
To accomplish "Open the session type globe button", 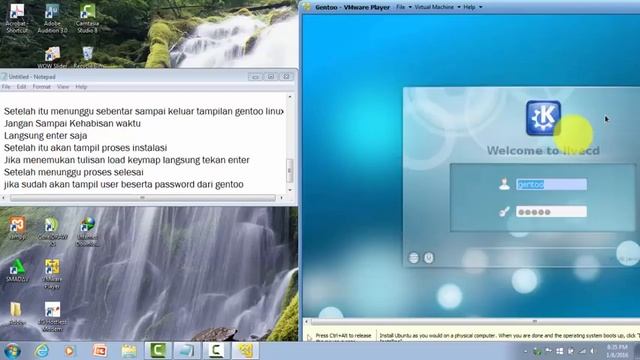I will 413,258.
